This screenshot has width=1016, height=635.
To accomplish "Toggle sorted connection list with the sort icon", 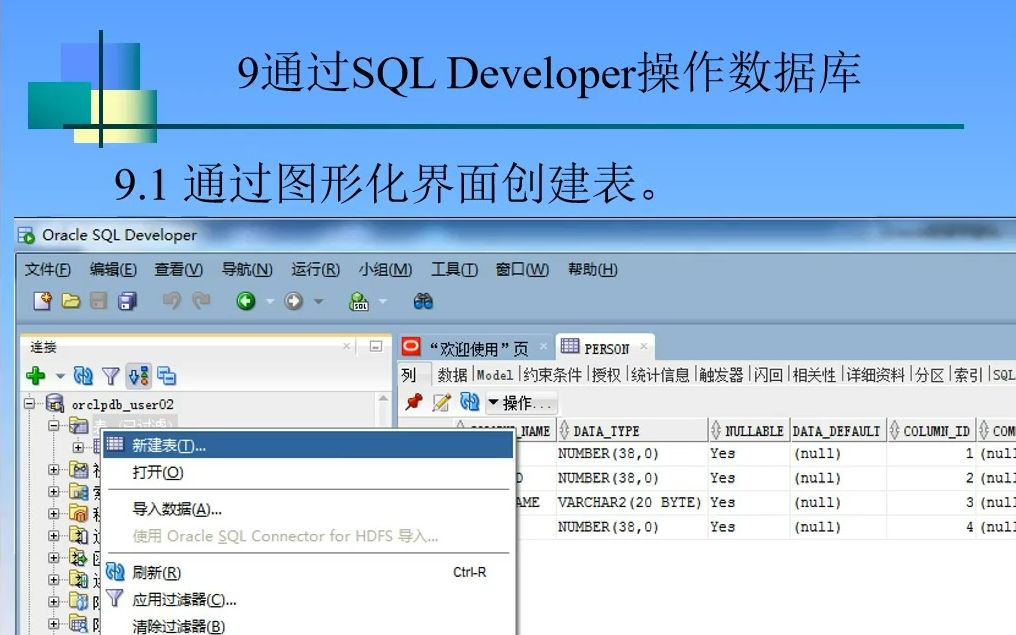I will (141, 375).
